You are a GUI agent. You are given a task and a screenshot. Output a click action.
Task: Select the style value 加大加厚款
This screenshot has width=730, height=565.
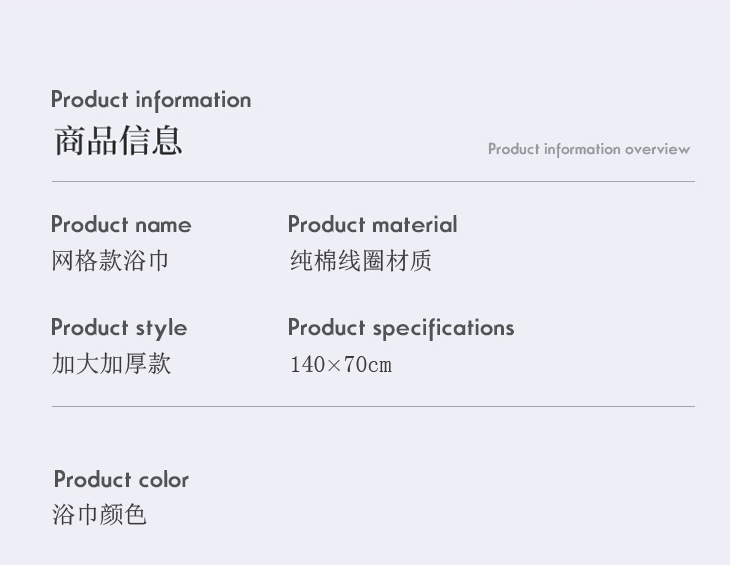[x=111, y=363]
